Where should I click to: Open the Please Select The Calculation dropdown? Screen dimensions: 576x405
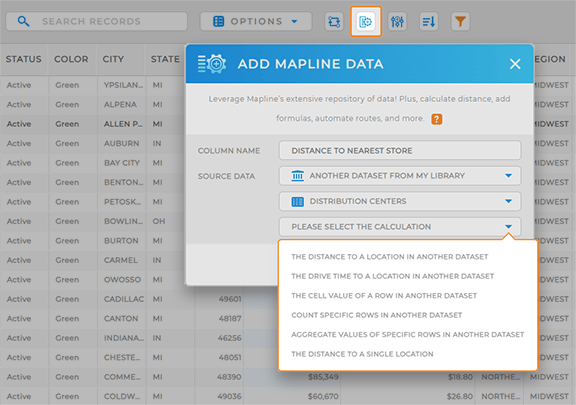400,226
